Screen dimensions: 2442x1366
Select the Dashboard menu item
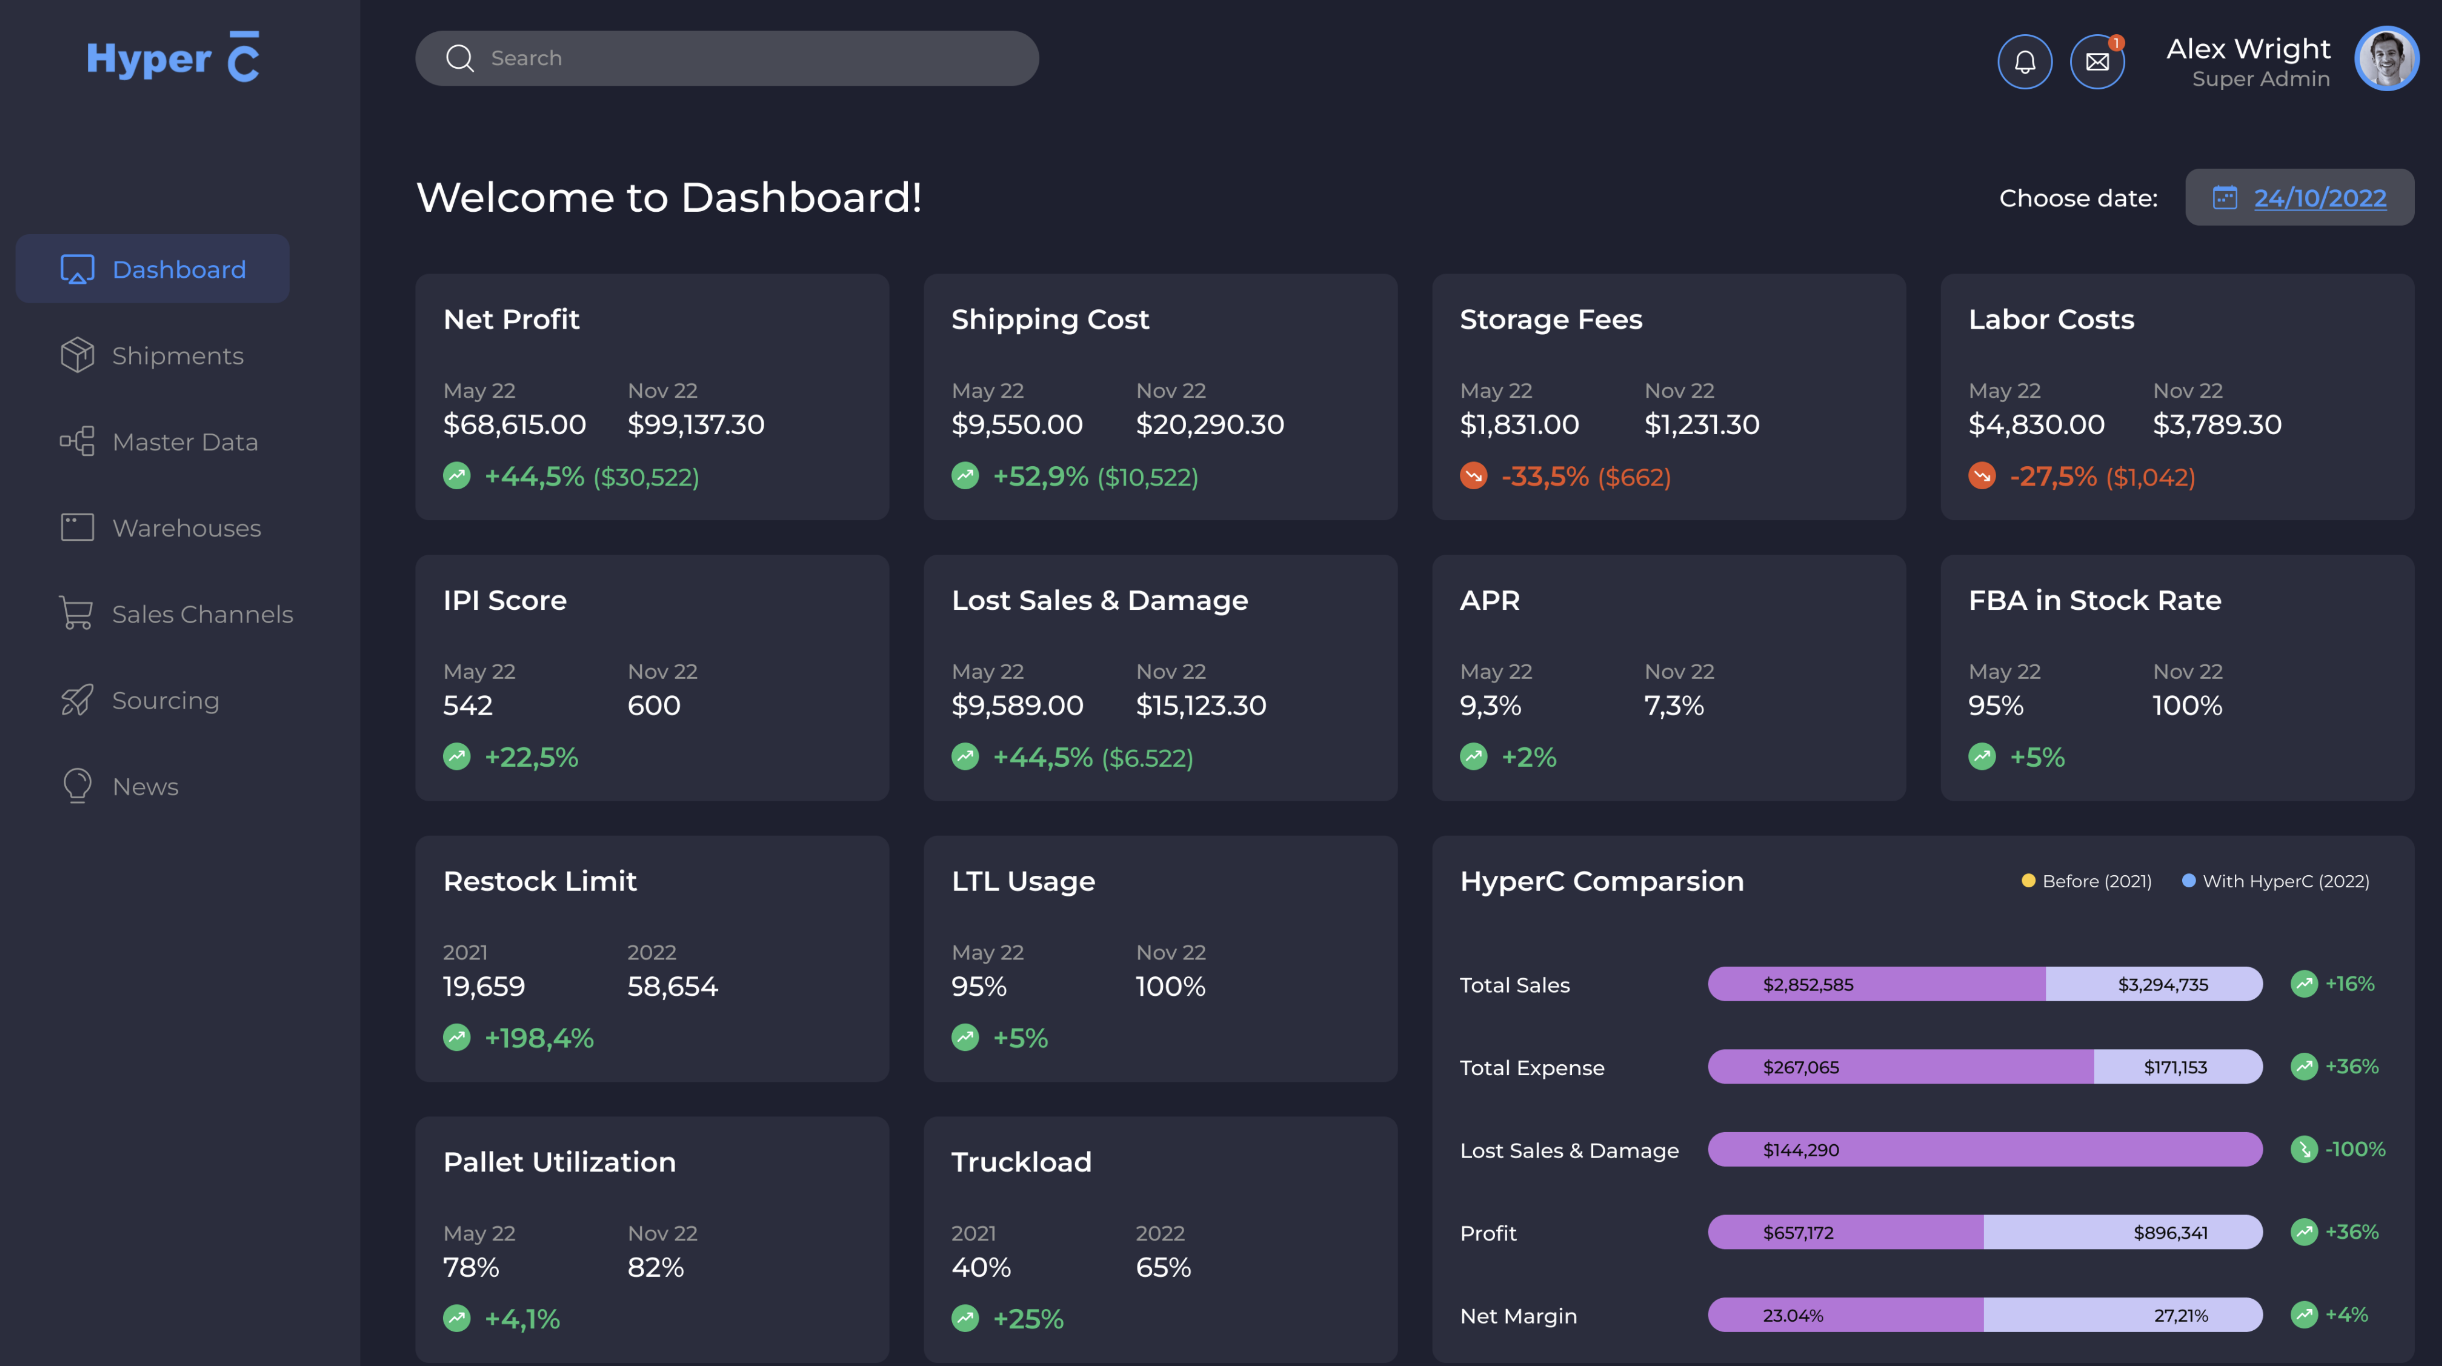click(178, 269)
